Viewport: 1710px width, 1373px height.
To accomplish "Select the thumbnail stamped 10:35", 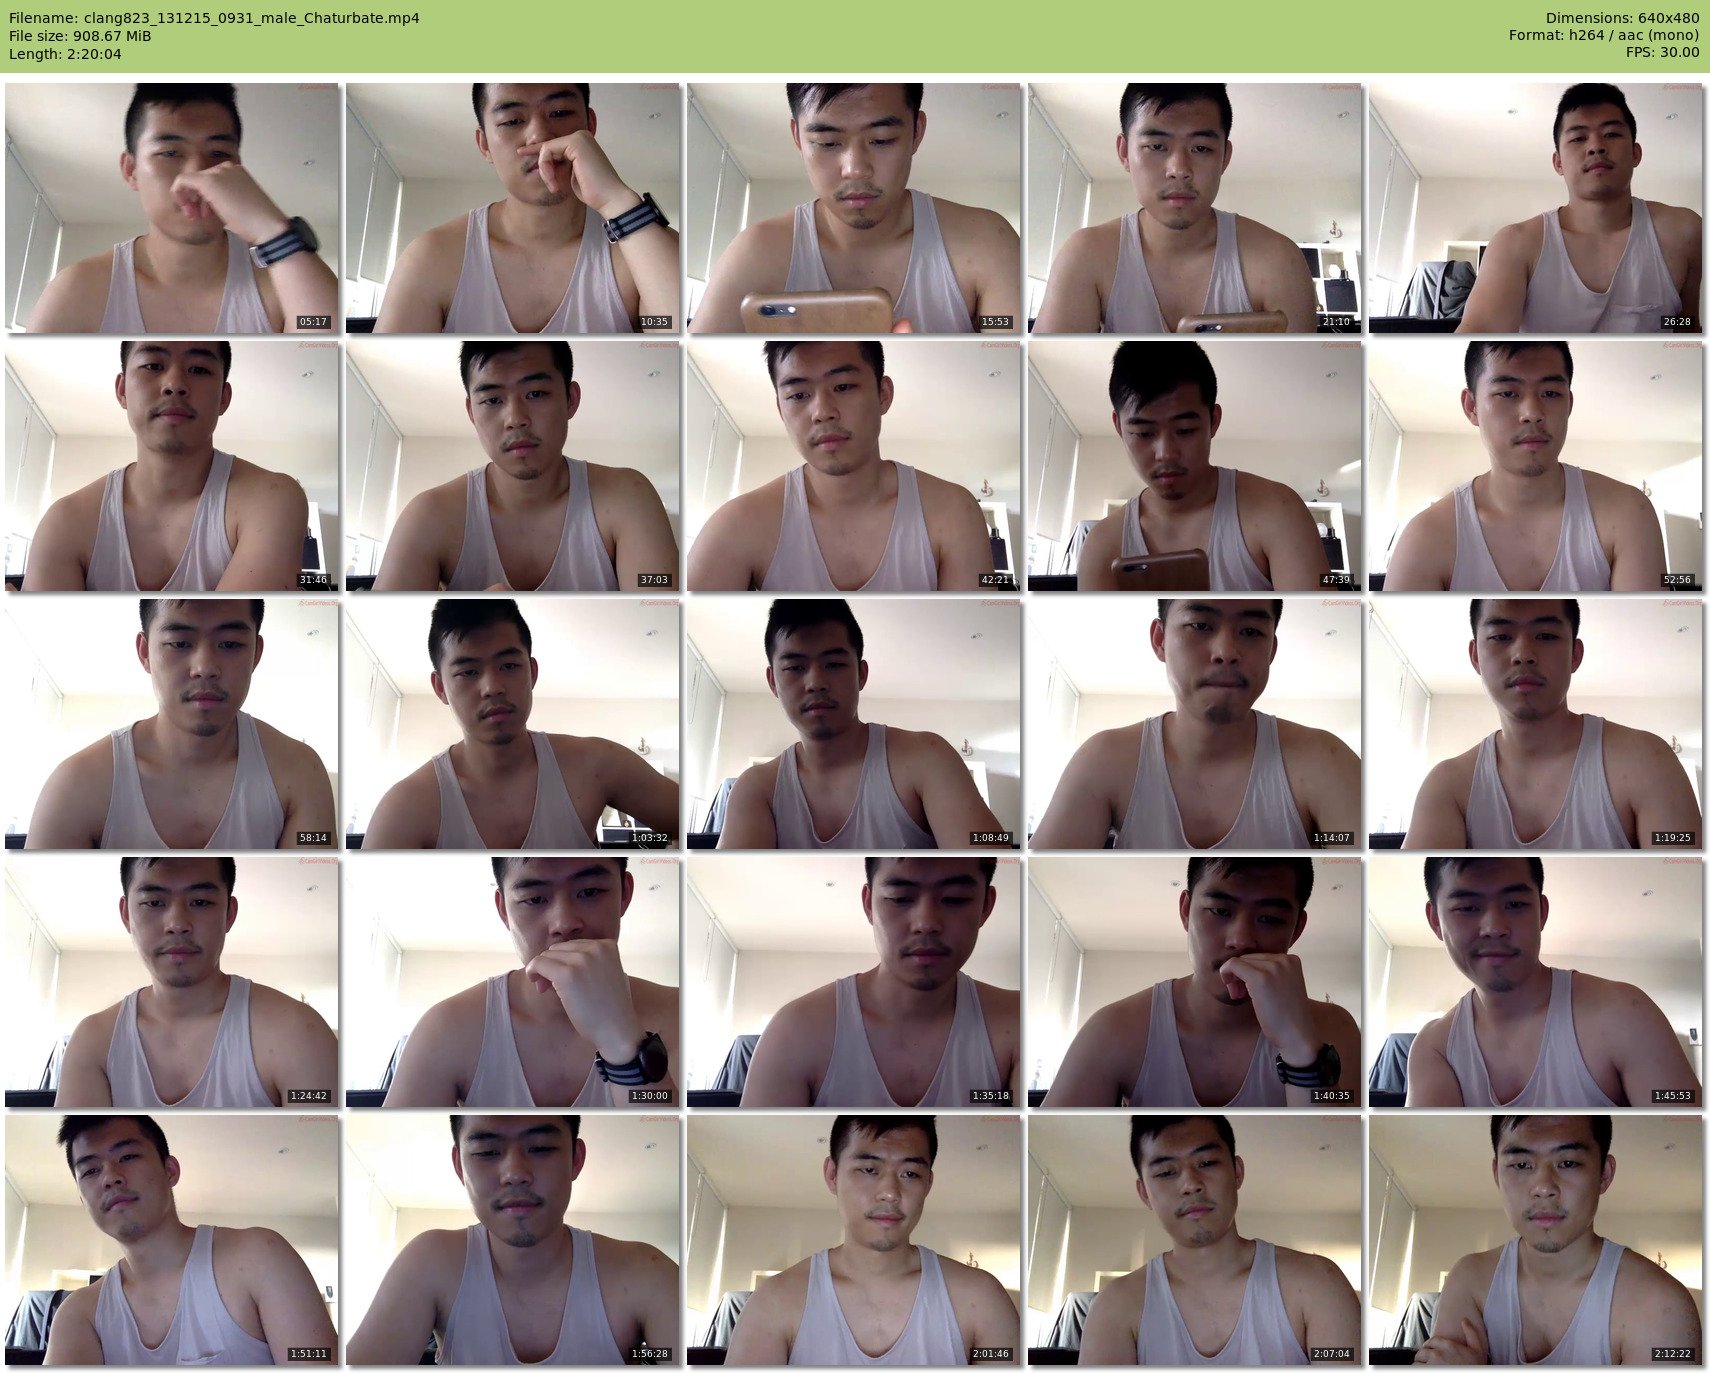I will pos(512,208).
